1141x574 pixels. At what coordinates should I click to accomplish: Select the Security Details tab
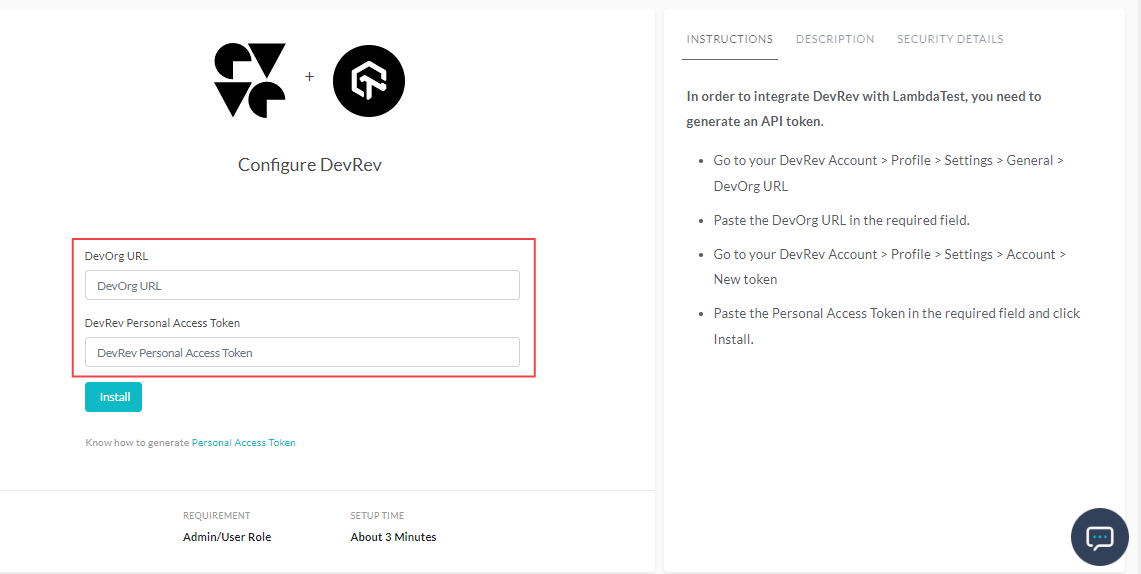(x=950, y=39)
